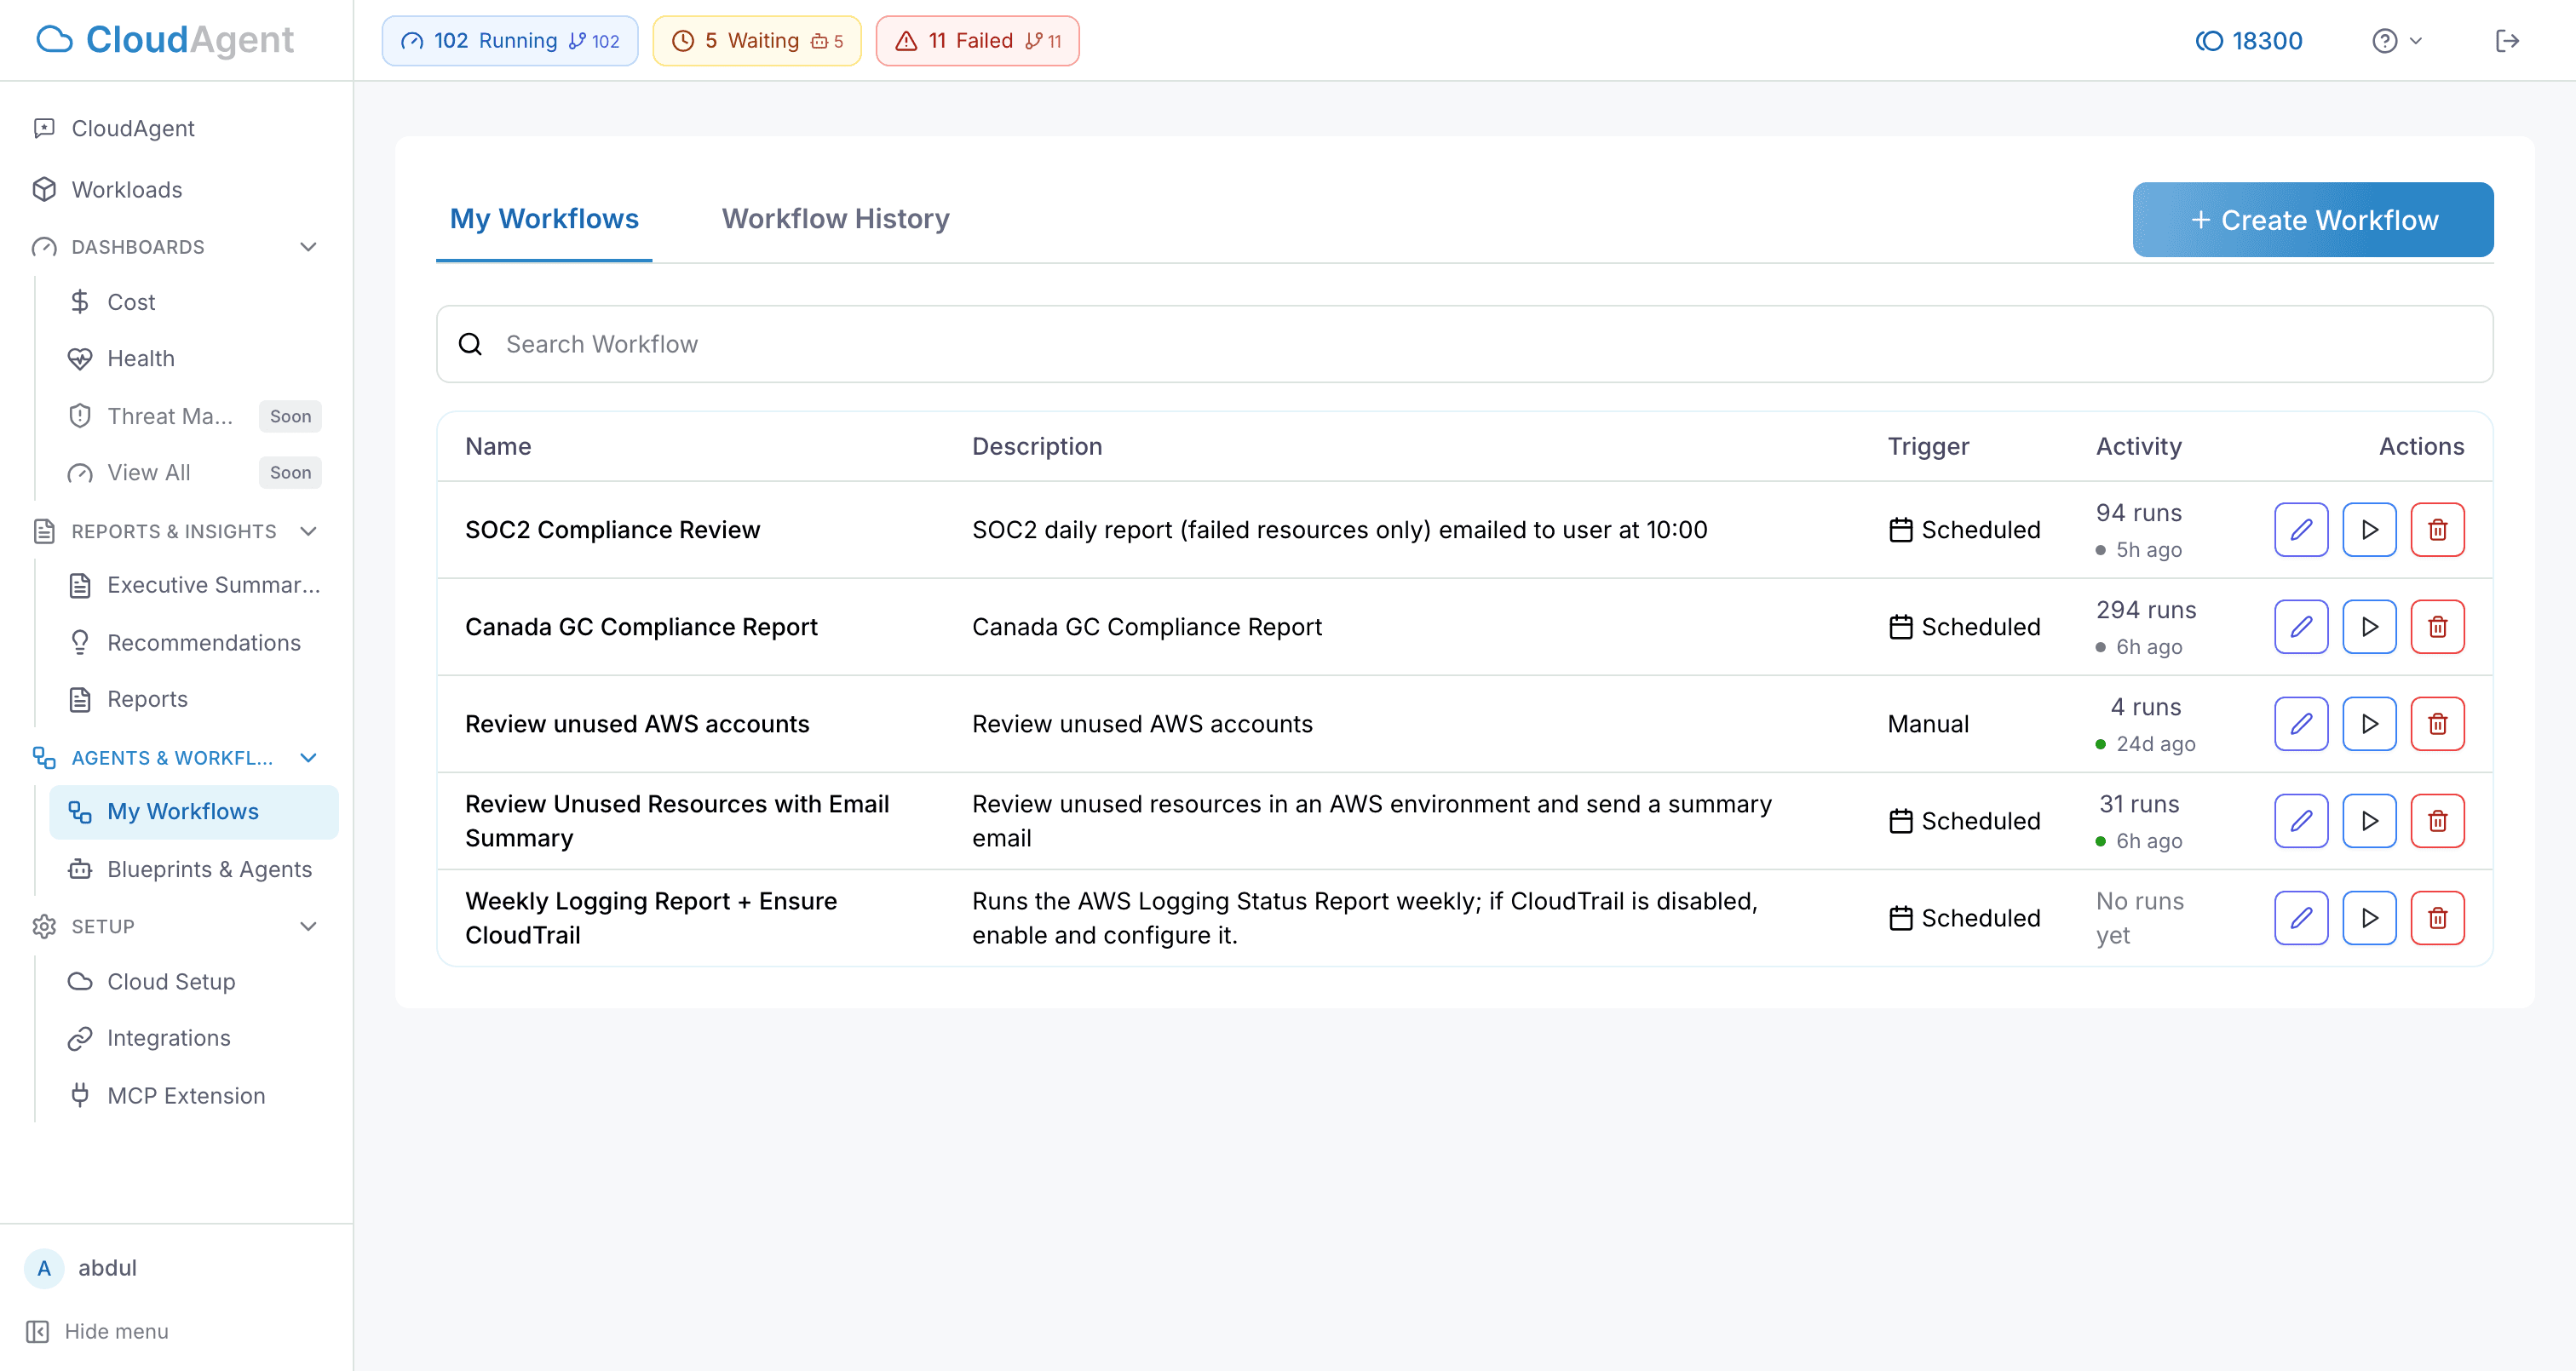
Task: Click the Create Workflow button
Action: click(2311, 219)
